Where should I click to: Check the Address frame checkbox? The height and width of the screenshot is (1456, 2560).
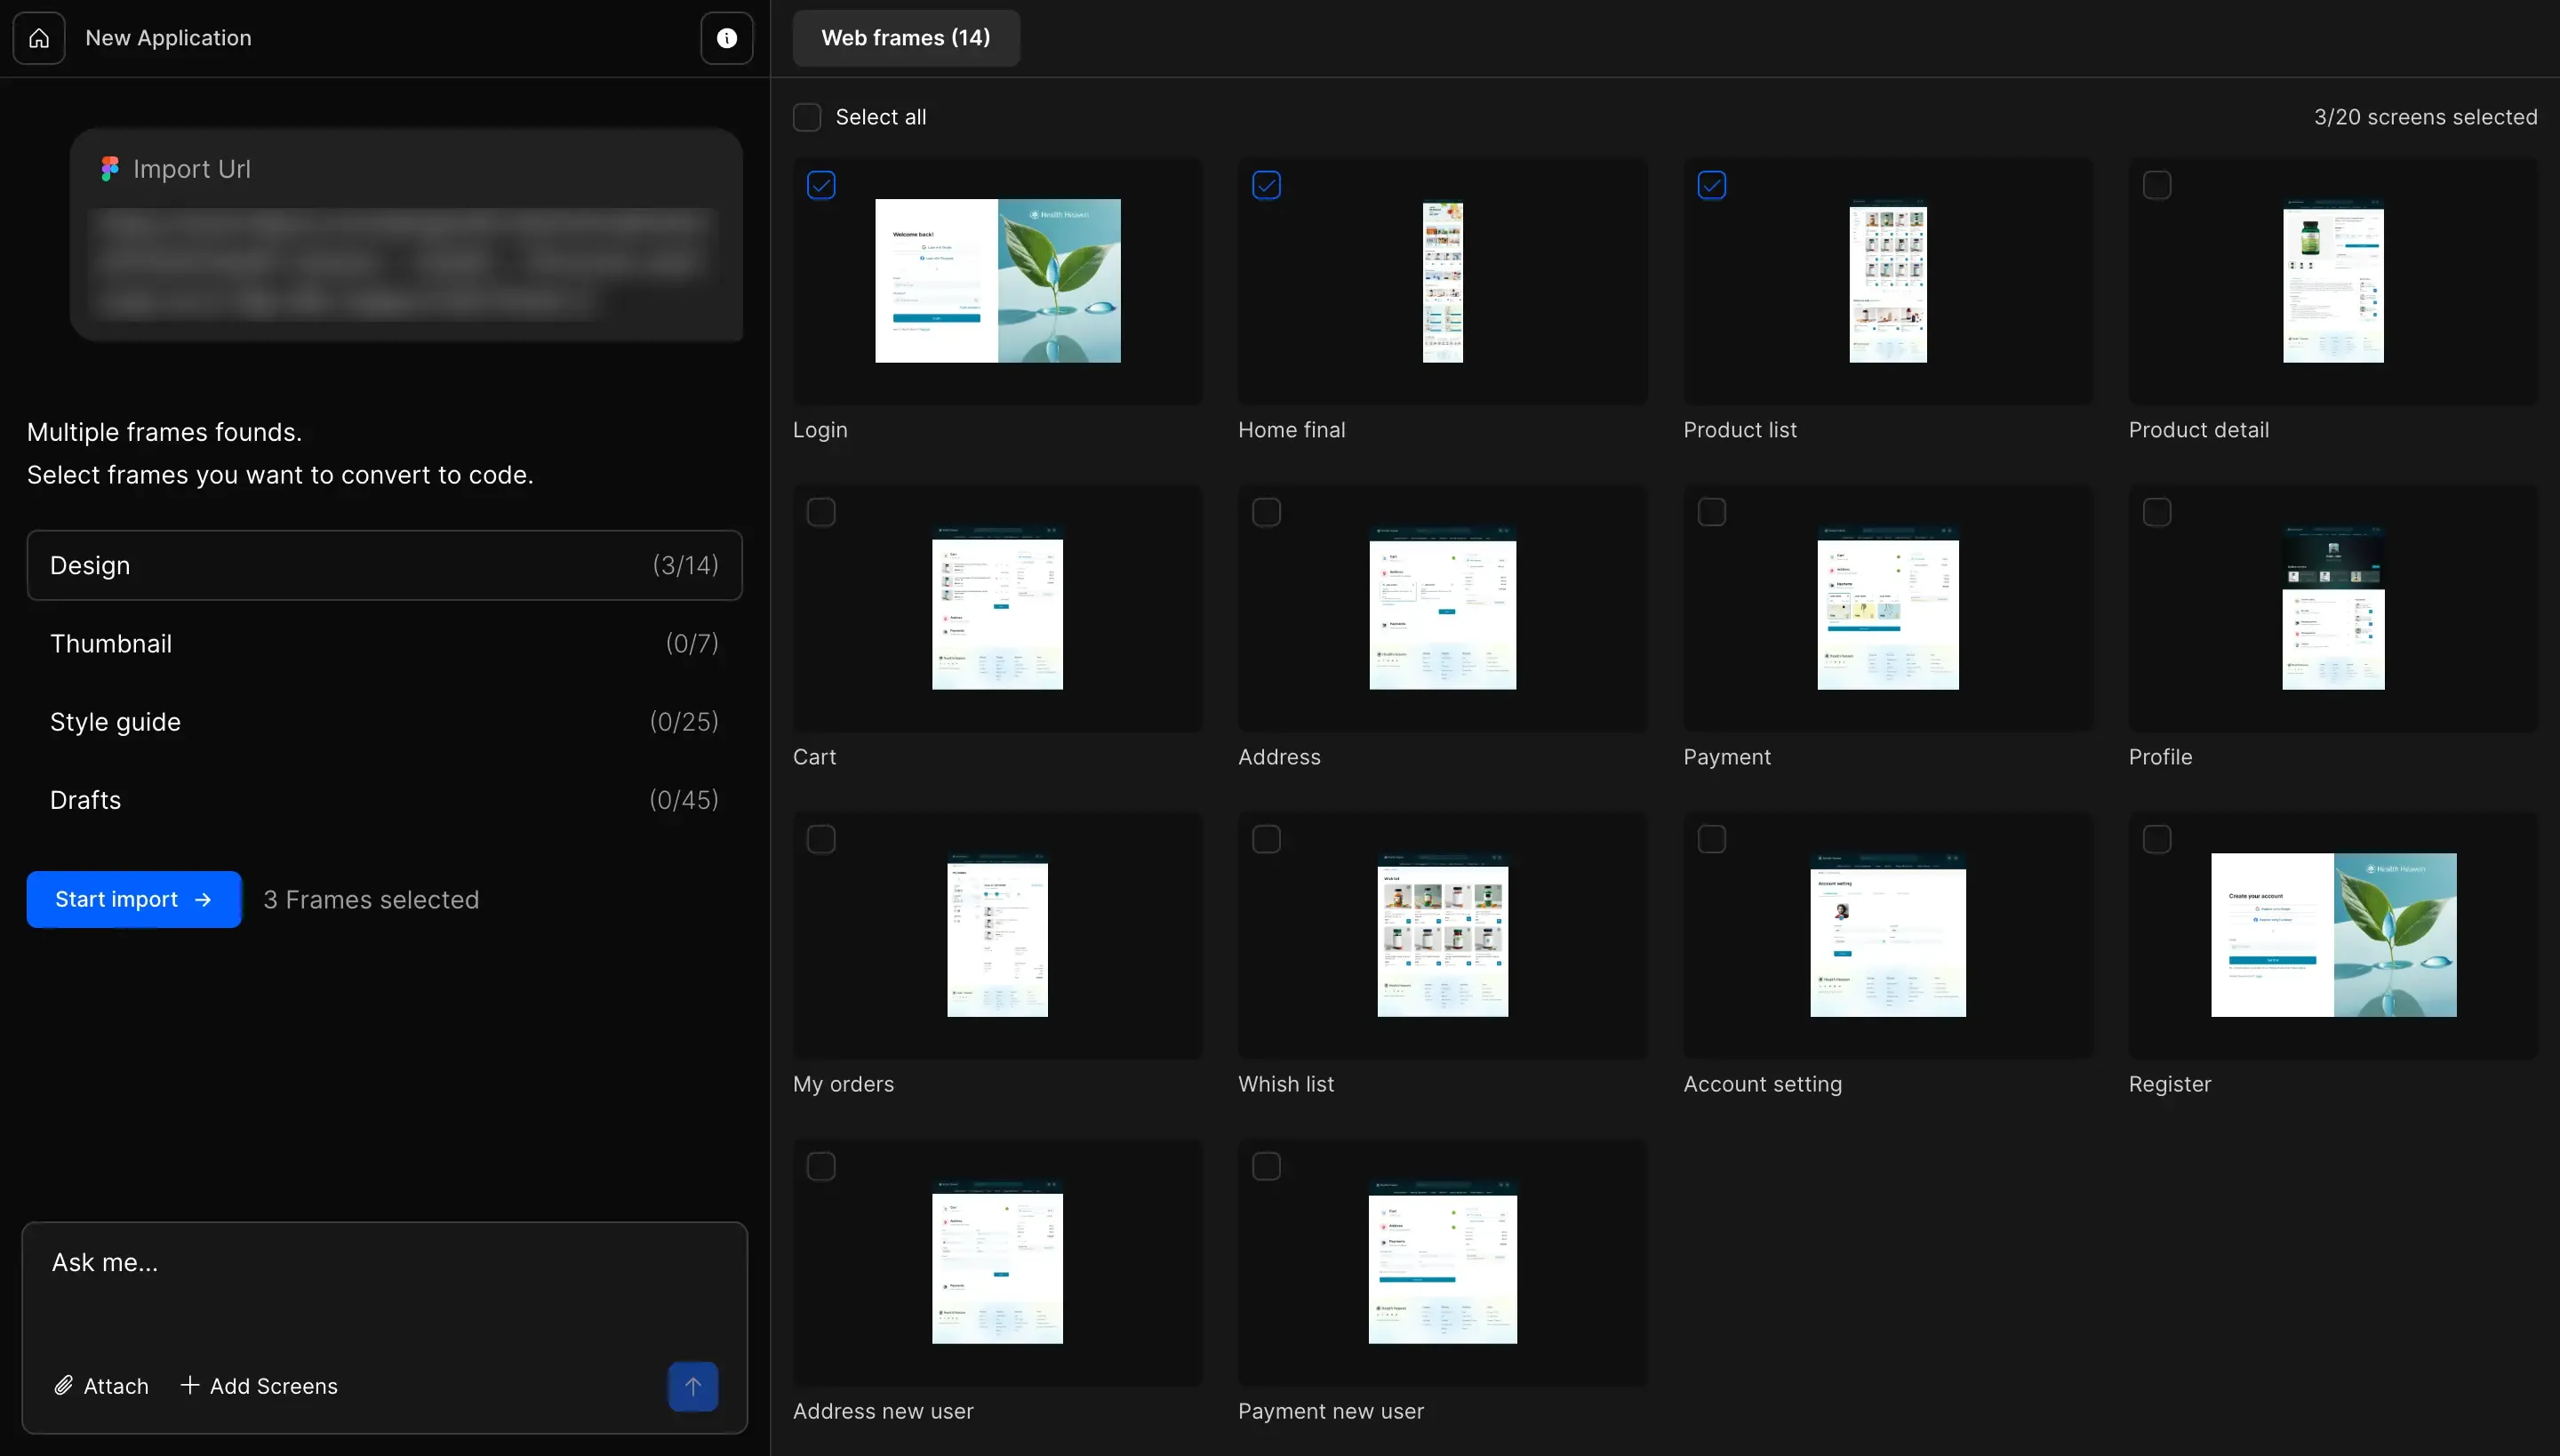click(1266, 512)
